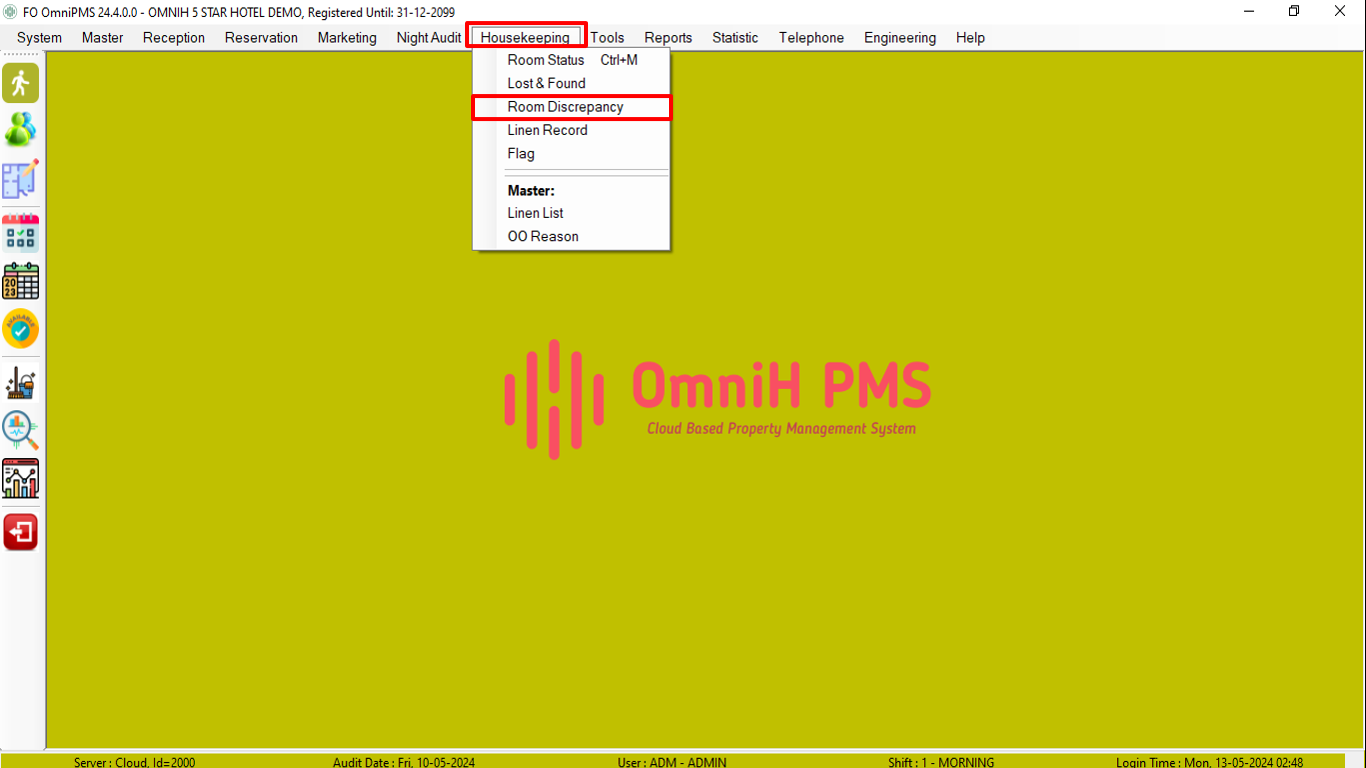Restore down the OmniPMS window

(1294, 12)
